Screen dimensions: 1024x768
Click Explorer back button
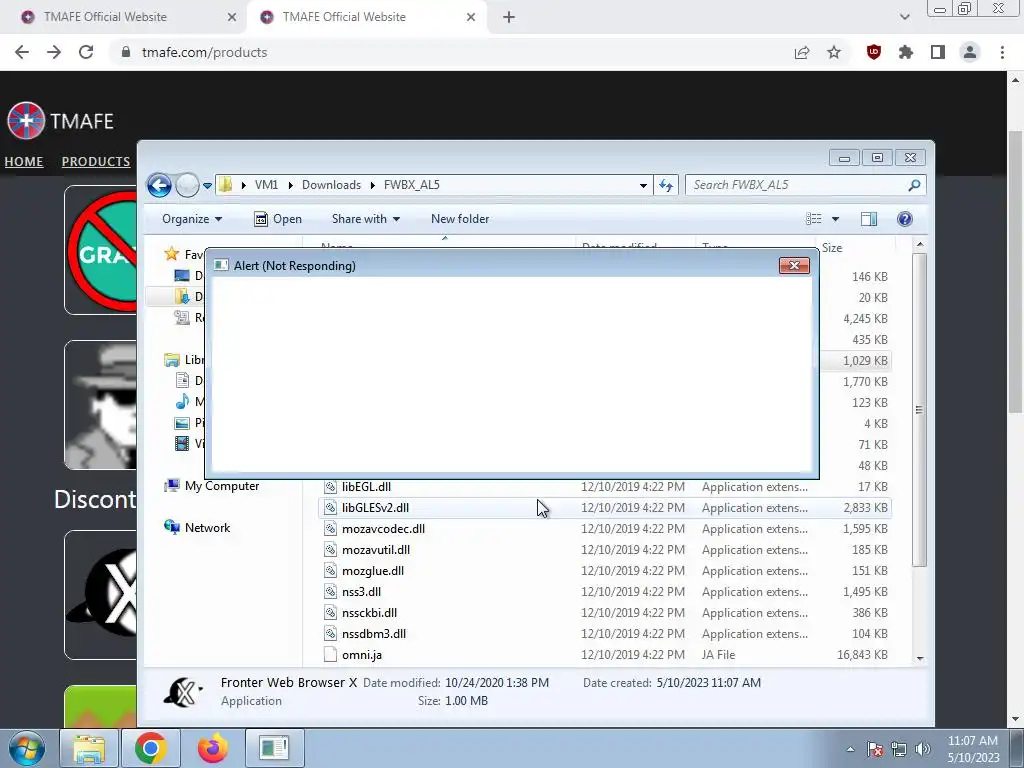pyautogui.click(x=159, y=185)
